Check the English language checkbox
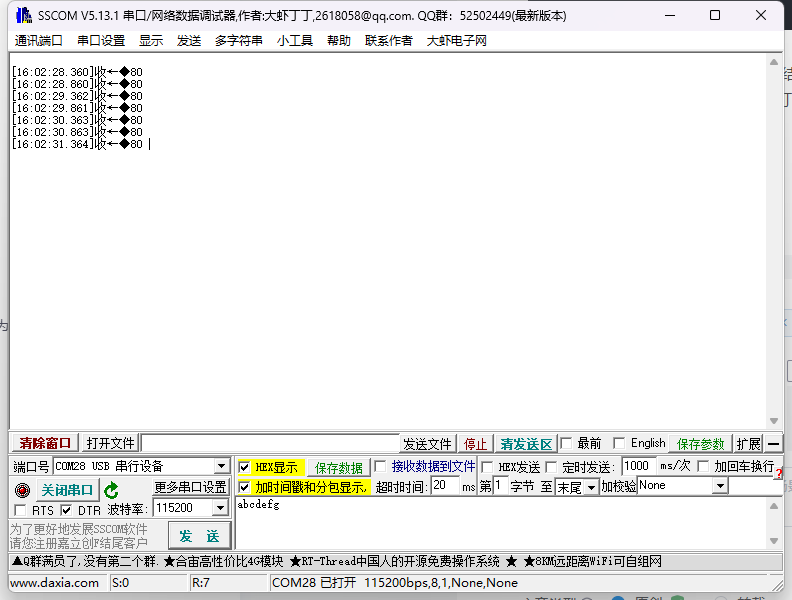This screenshot has height=600, width=792. click(x=619, y=443)
